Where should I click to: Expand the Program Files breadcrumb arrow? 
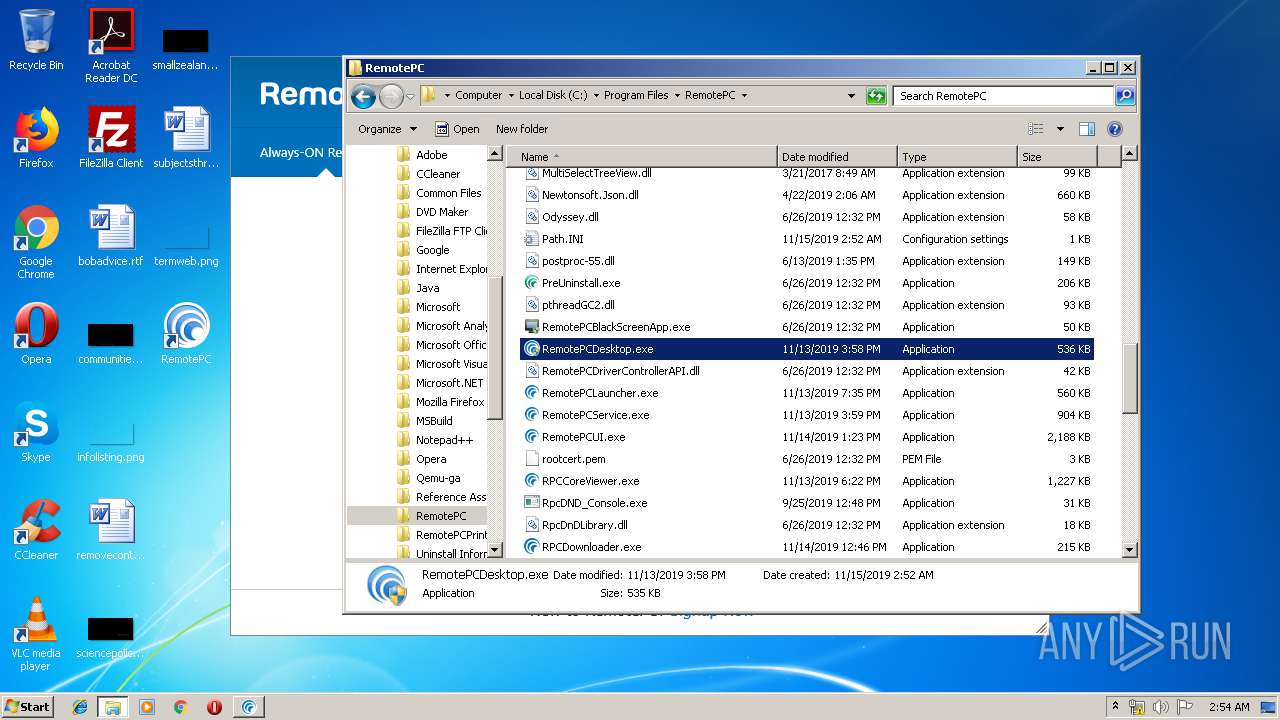[677, 96]
